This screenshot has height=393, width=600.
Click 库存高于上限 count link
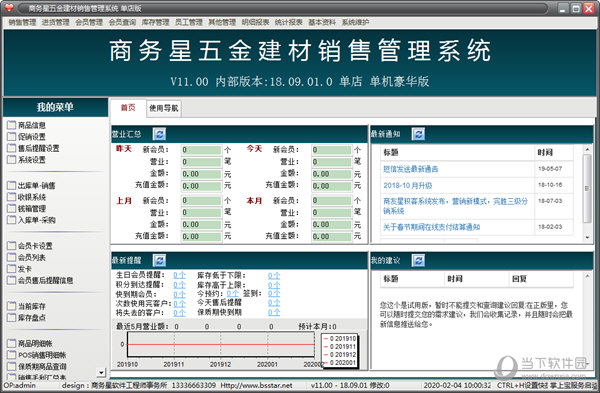pyautogui.click(x=274, y=285)
